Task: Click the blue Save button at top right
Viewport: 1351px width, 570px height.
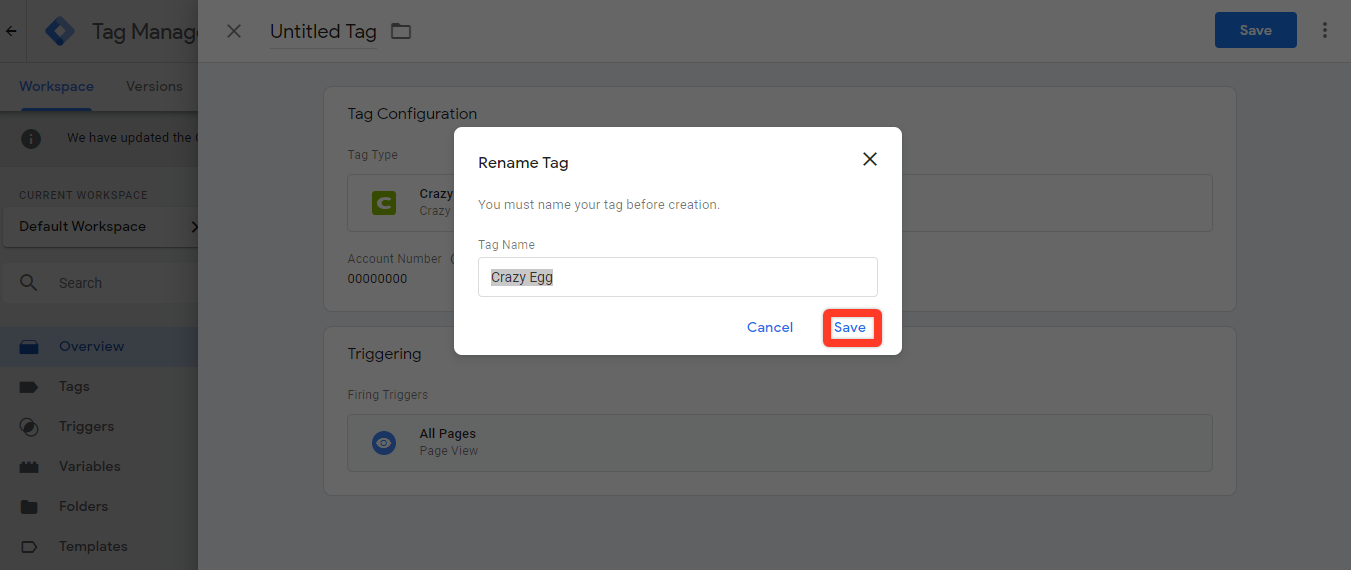Action: click(x=1256, y=30)
